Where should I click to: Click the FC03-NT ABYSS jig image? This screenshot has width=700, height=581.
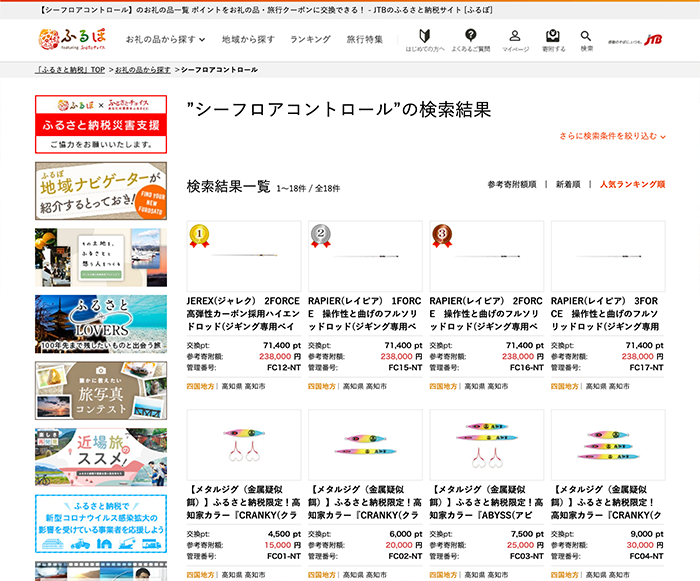pyautogui.click(x=487, y=445)
